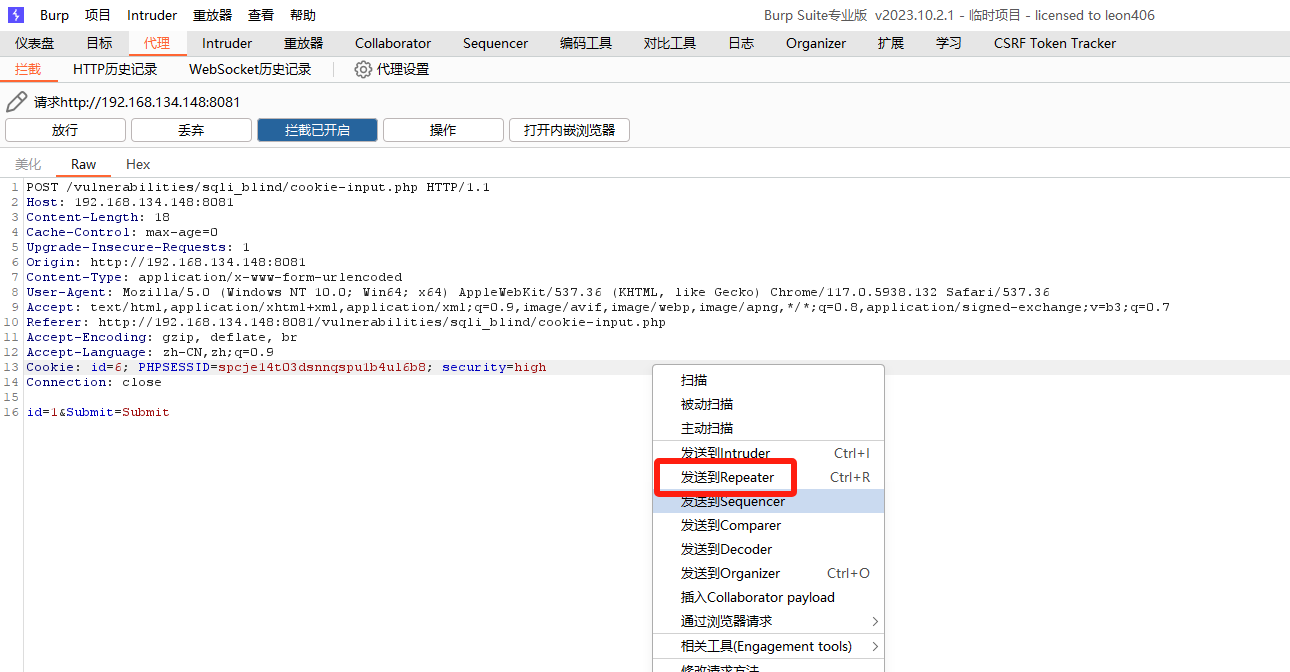The width and height of the screenshot is (1290, 672).
Task: Switch to the 目标 tab
Action: coord(99,43)
